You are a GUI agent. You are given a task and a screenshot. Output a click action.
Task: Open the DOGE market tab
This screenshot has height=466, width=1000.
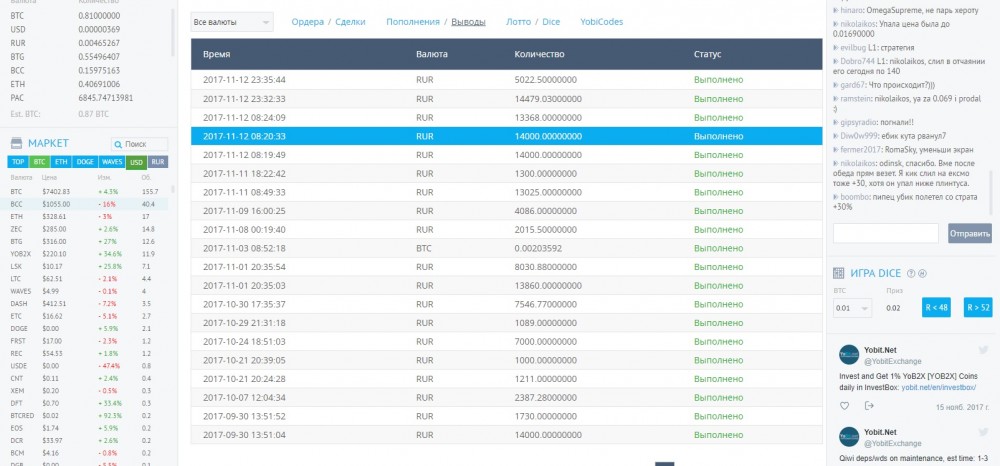[x=84, y=161]
